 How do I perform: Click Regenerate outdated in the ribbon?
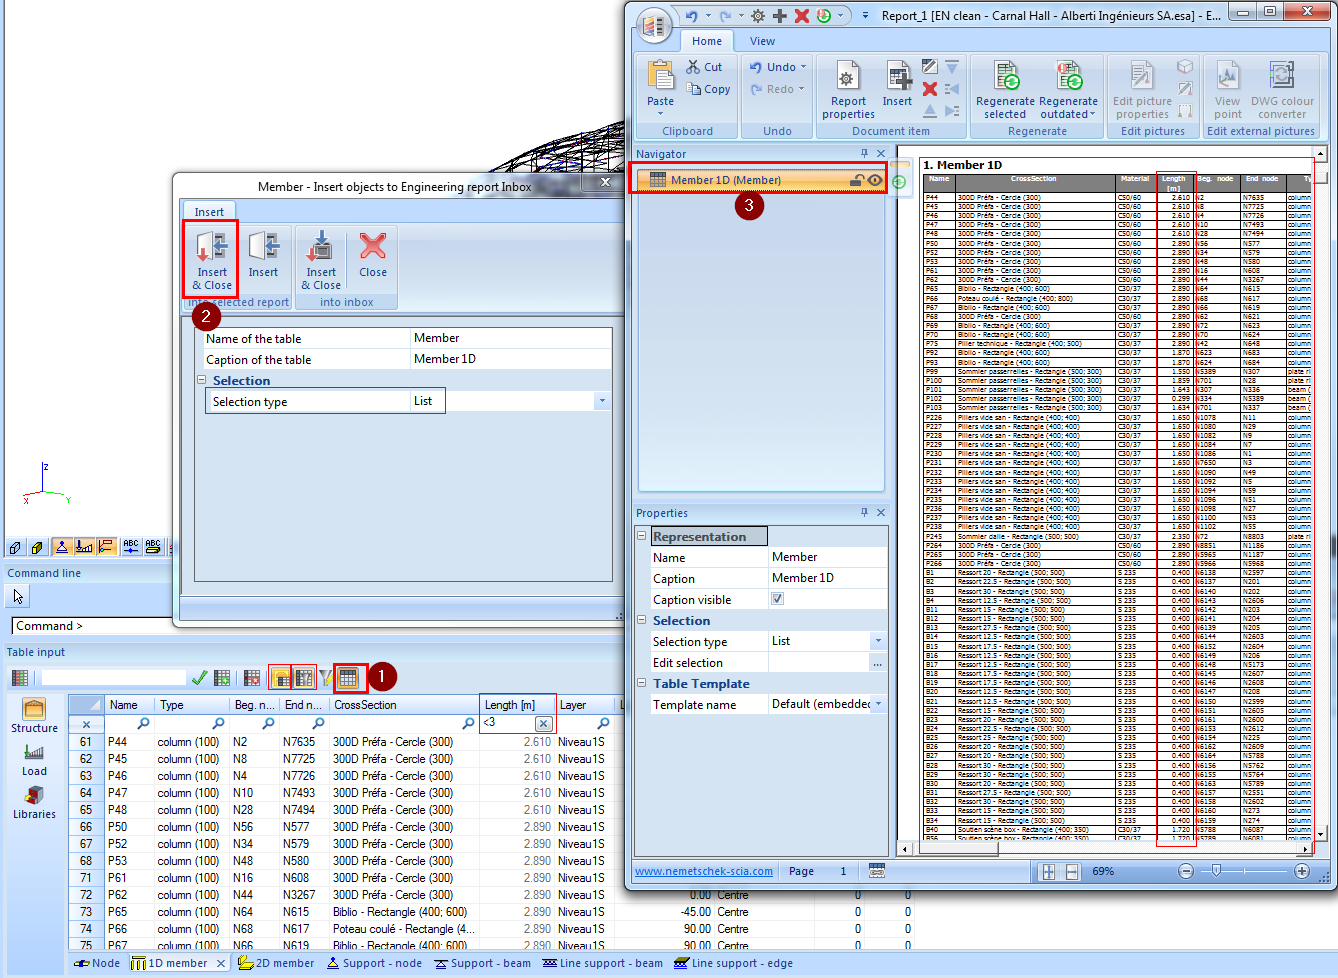click(1068, 89)
